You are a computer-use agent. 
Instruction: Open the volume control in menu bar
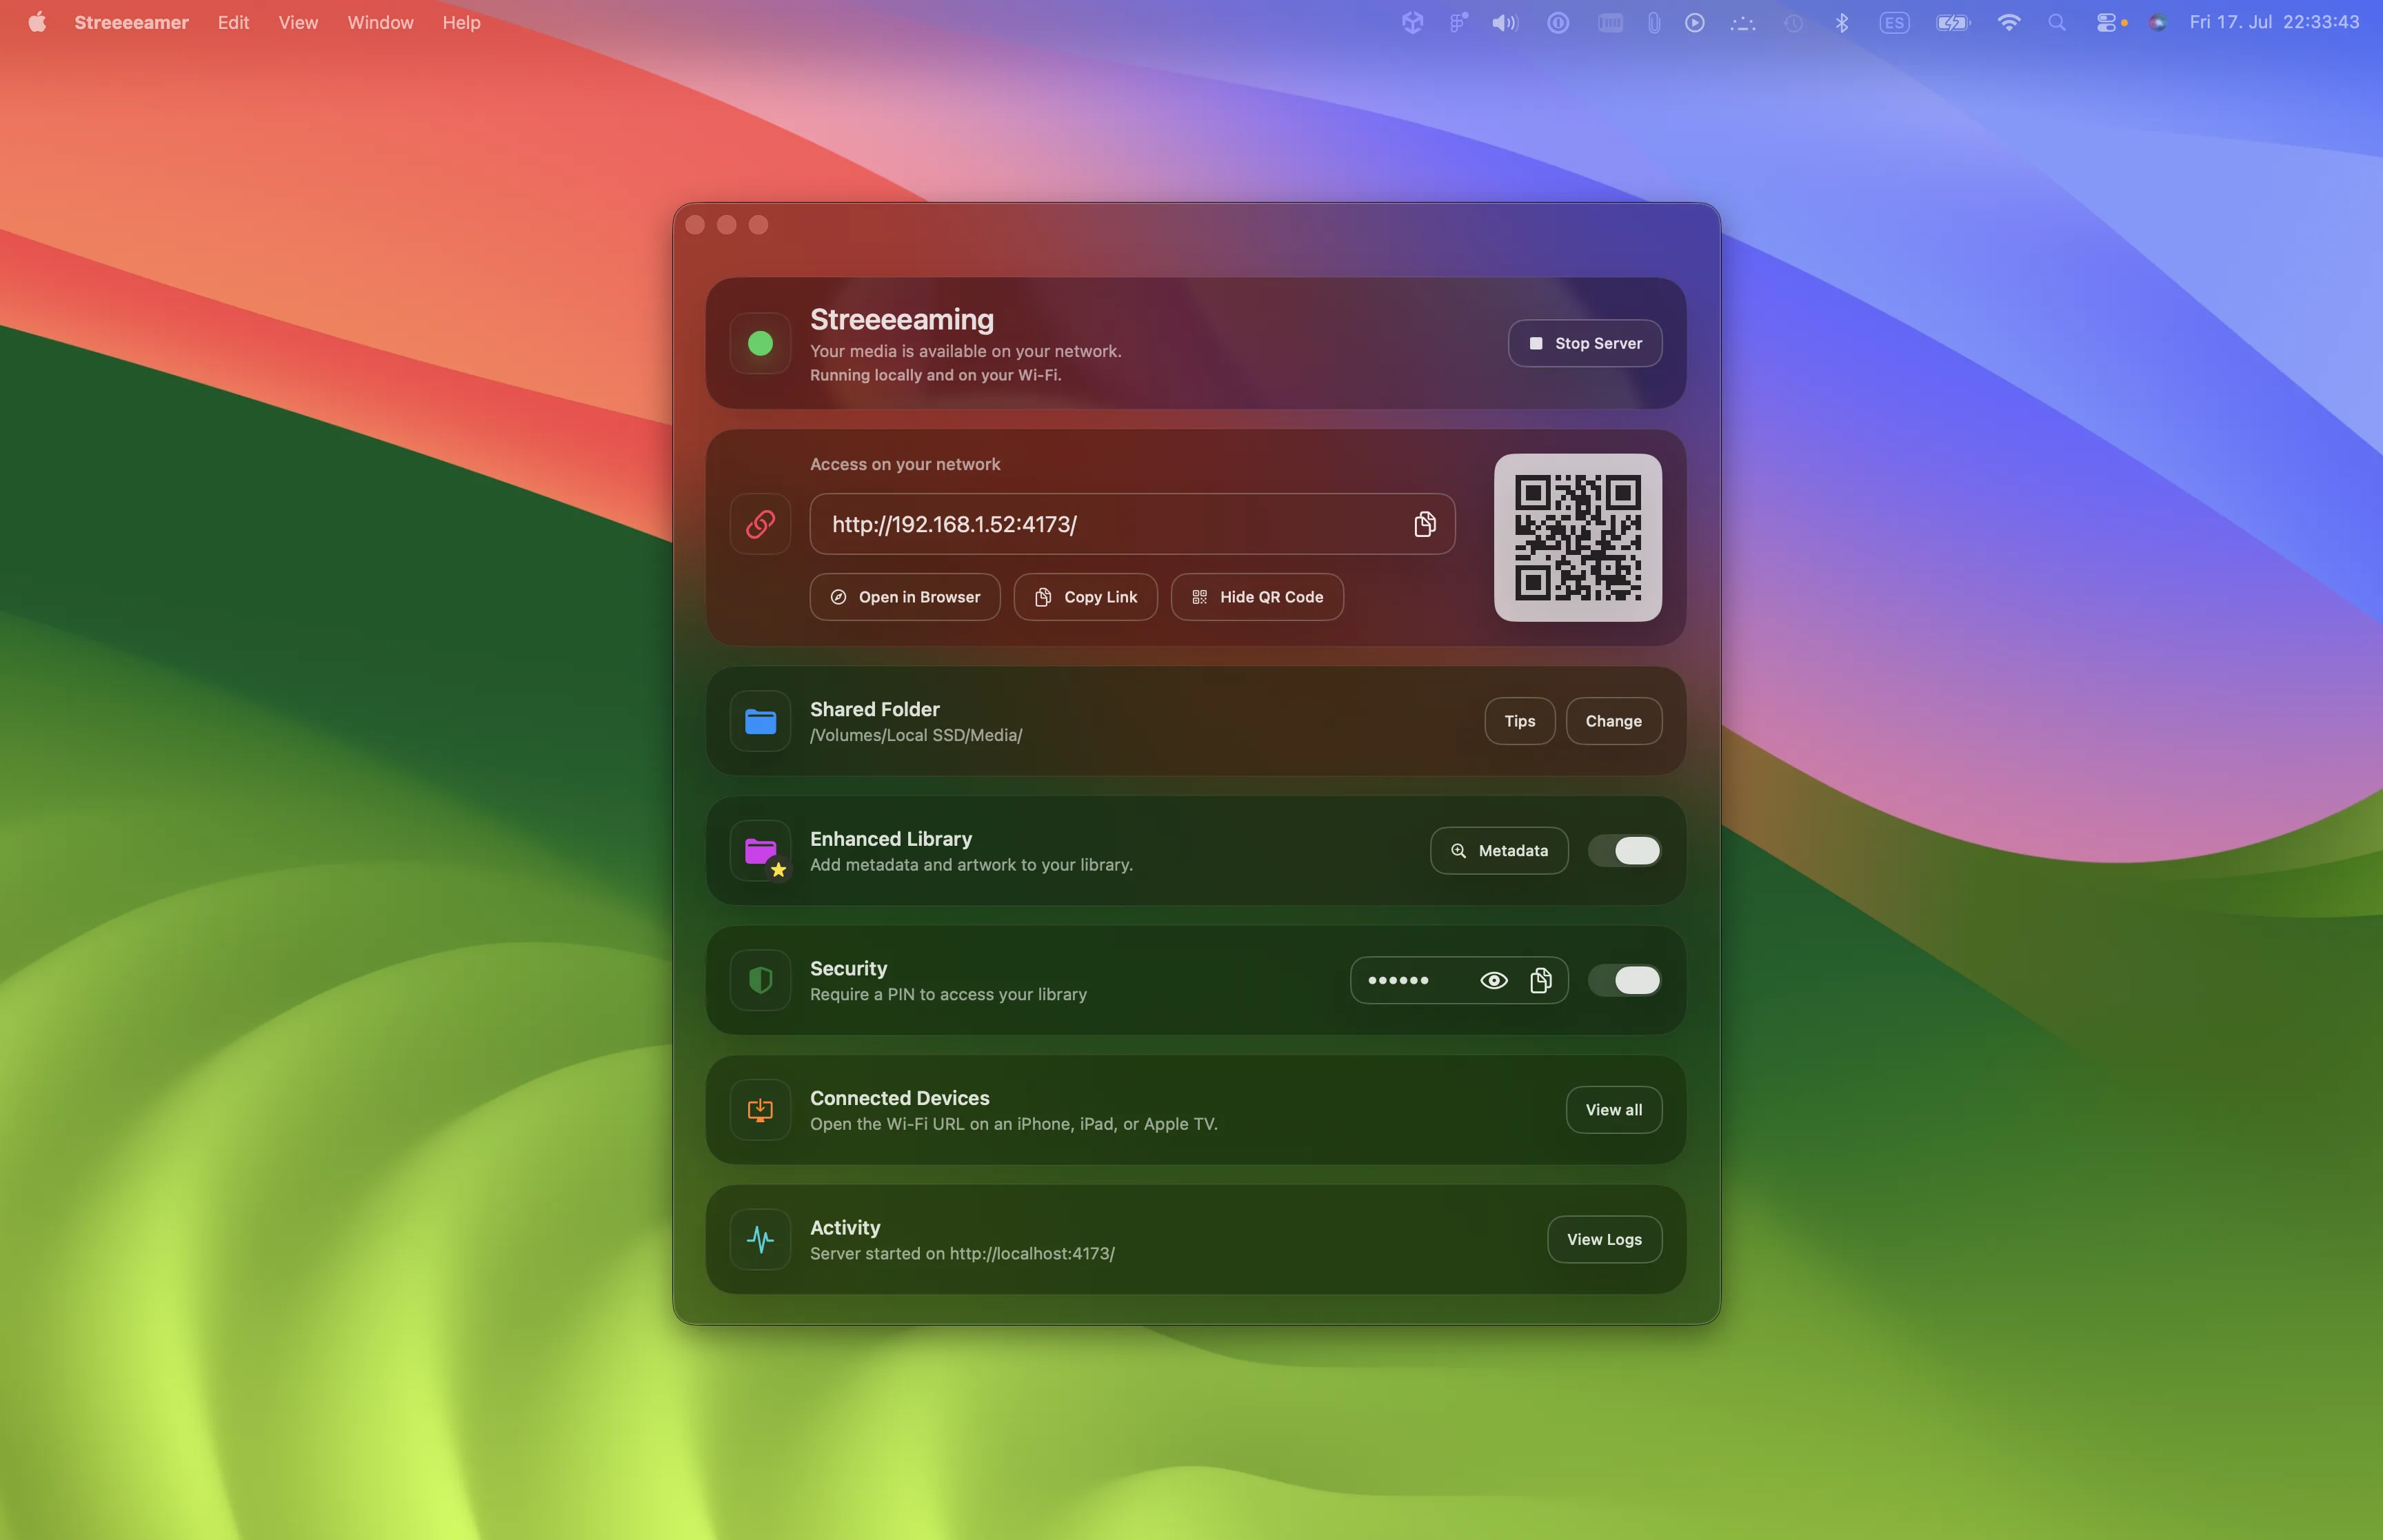(1505, 22)
